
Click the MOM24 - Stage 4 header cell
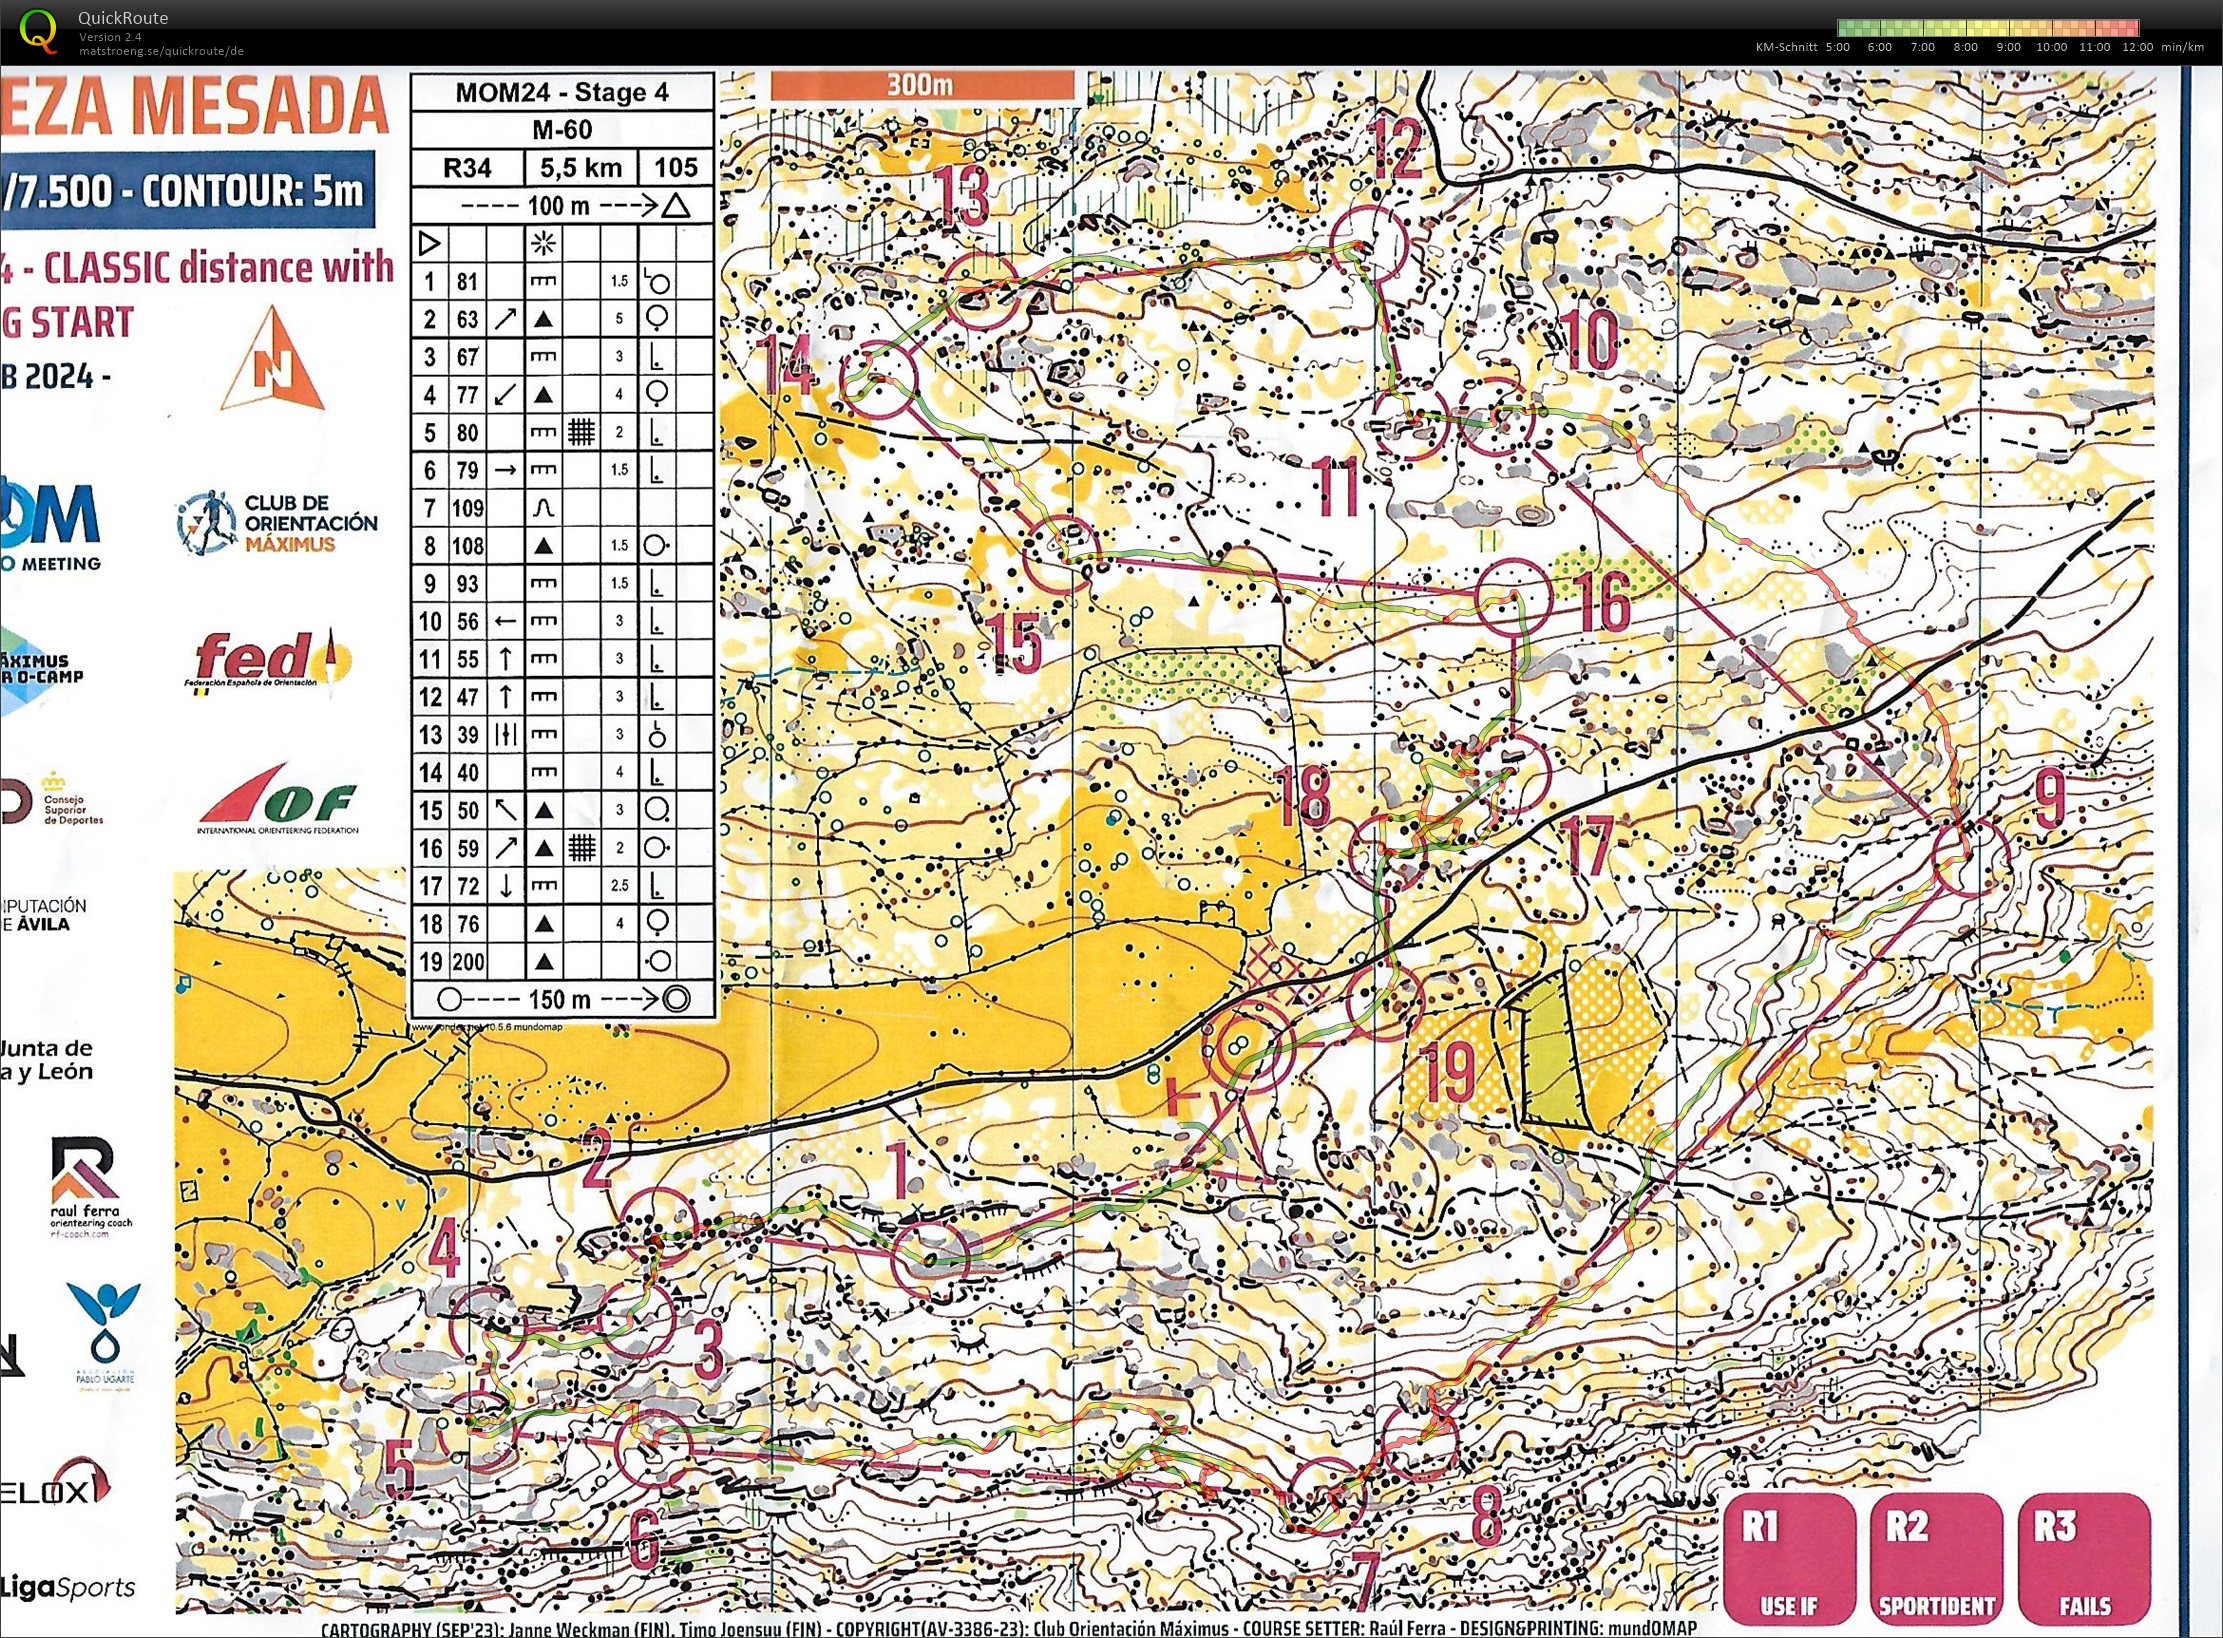(x=562, y=93)
